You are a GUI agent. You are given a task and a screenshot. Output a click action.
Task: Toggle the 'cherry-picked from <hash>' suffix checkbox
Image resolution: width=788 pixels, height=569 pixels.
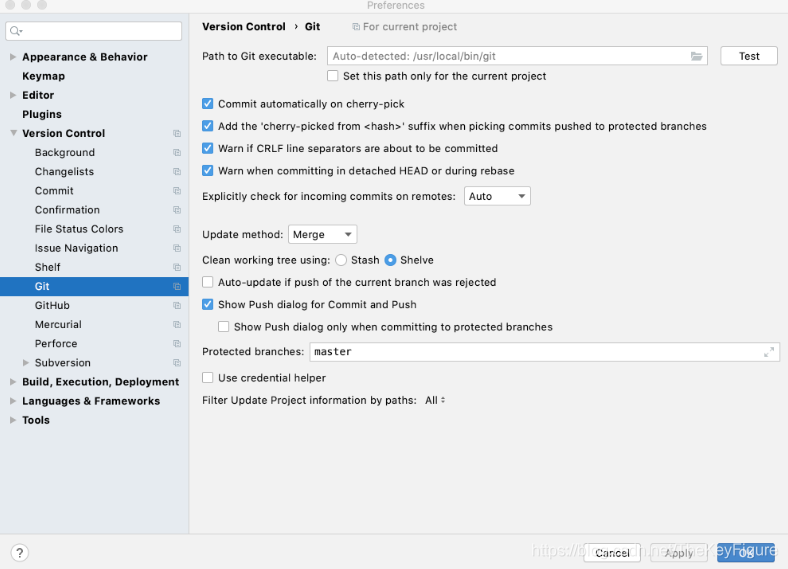[x=208, y=126]
